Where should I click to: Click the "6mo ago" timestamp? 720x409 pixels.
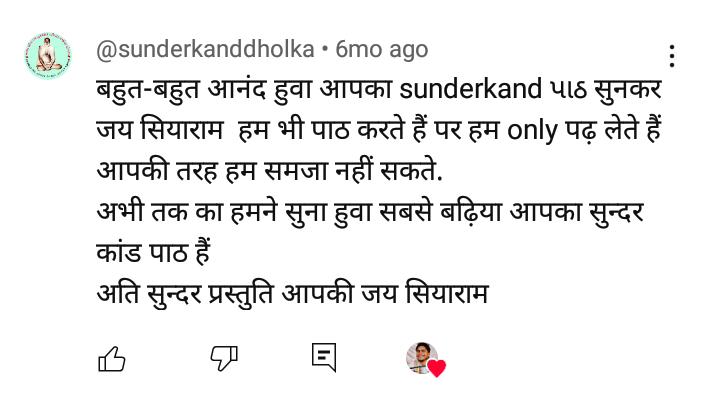coord(381,49)
